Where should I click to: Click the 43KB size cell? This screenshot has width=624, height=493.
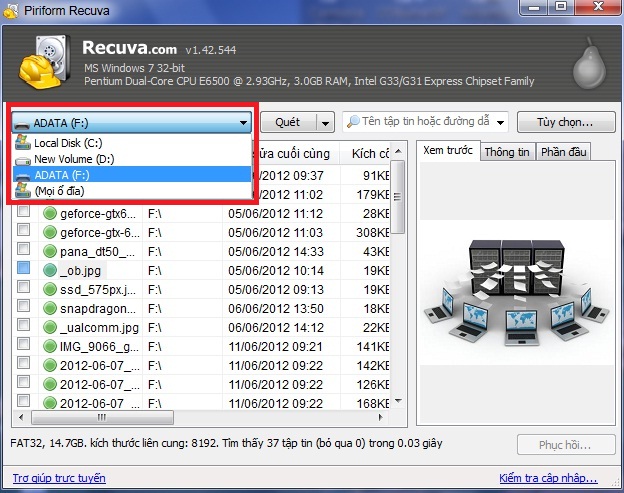[x=376, y=251]
